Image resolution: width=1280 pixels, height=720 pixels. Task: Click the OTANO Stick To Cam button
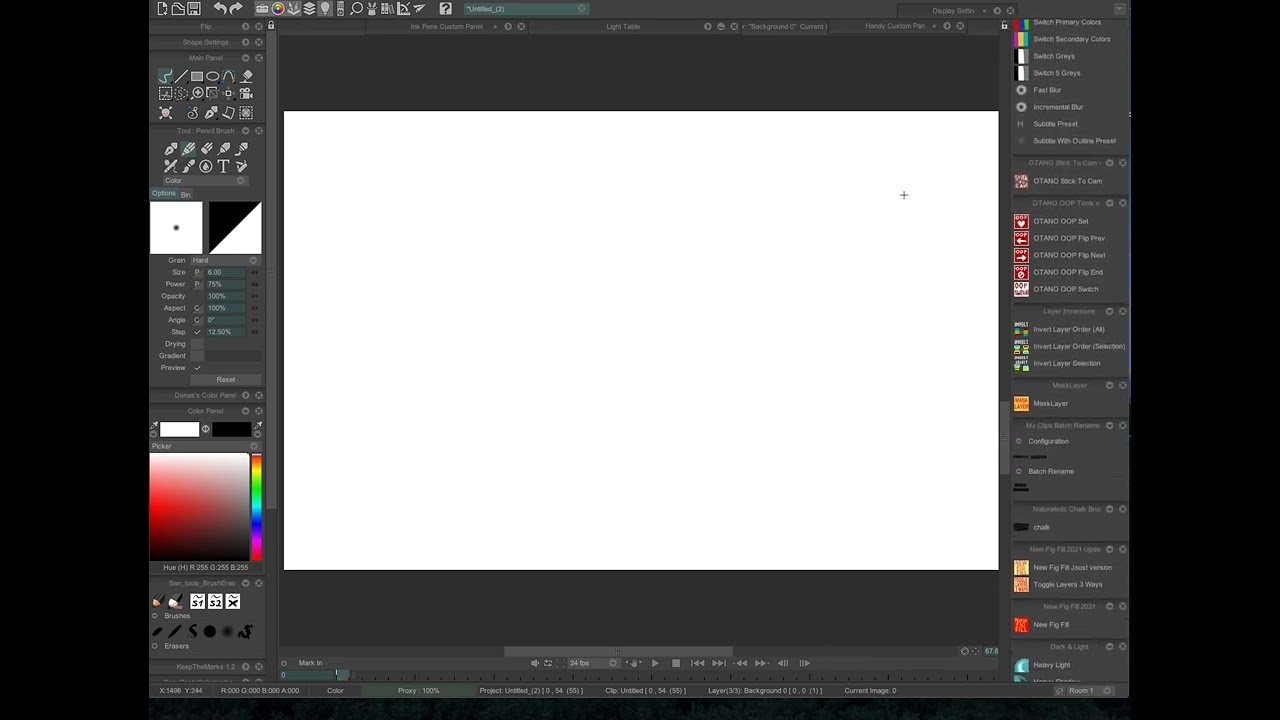click(1066, 181)
